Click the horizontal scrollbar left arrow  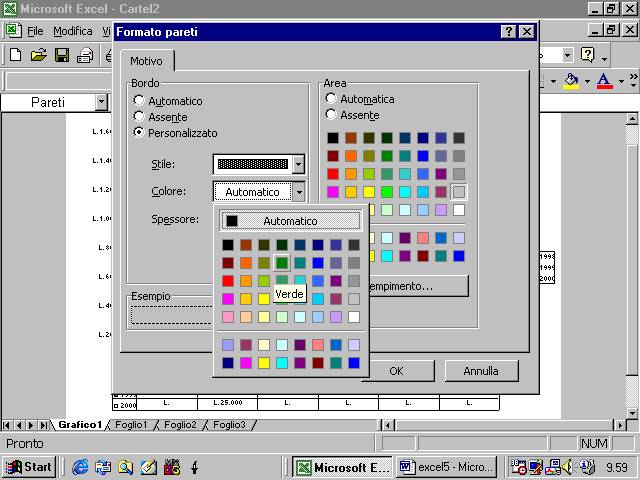pyautogui.click(x=388, y=425)
